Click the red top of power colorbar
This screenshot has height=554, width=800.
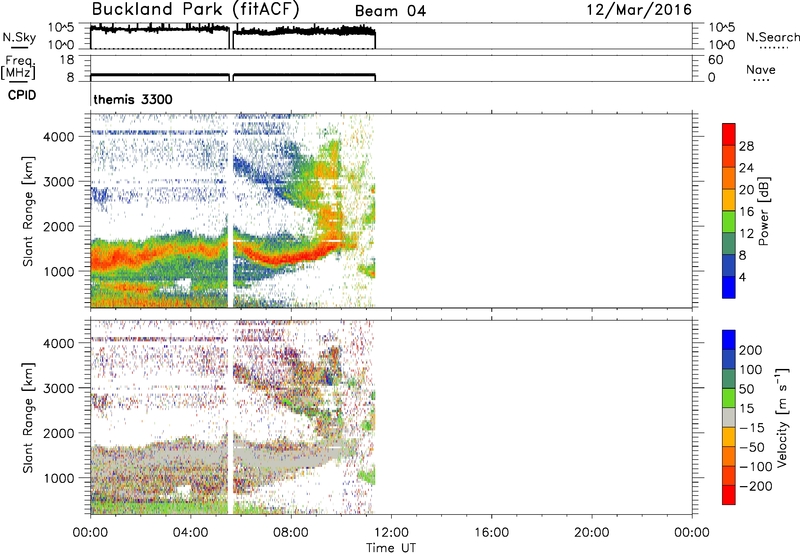pyautogui.click(x=729, y=134)
